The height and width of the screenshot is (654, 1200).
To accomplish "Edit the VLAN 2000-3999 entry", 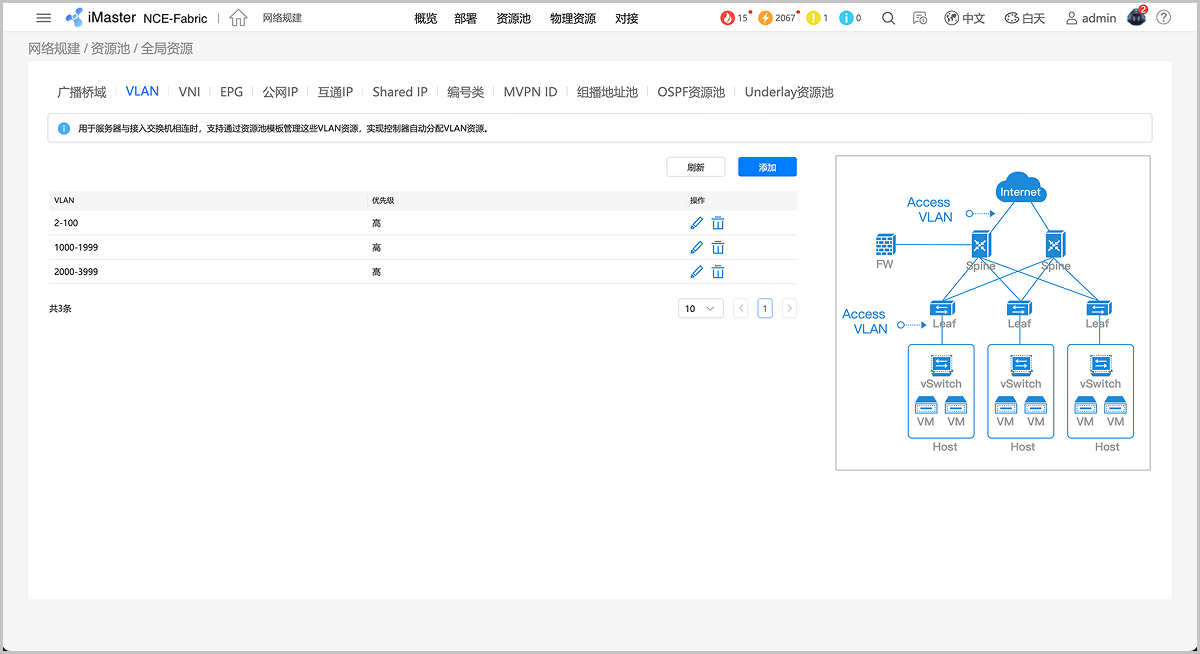I will coord(697,272).
